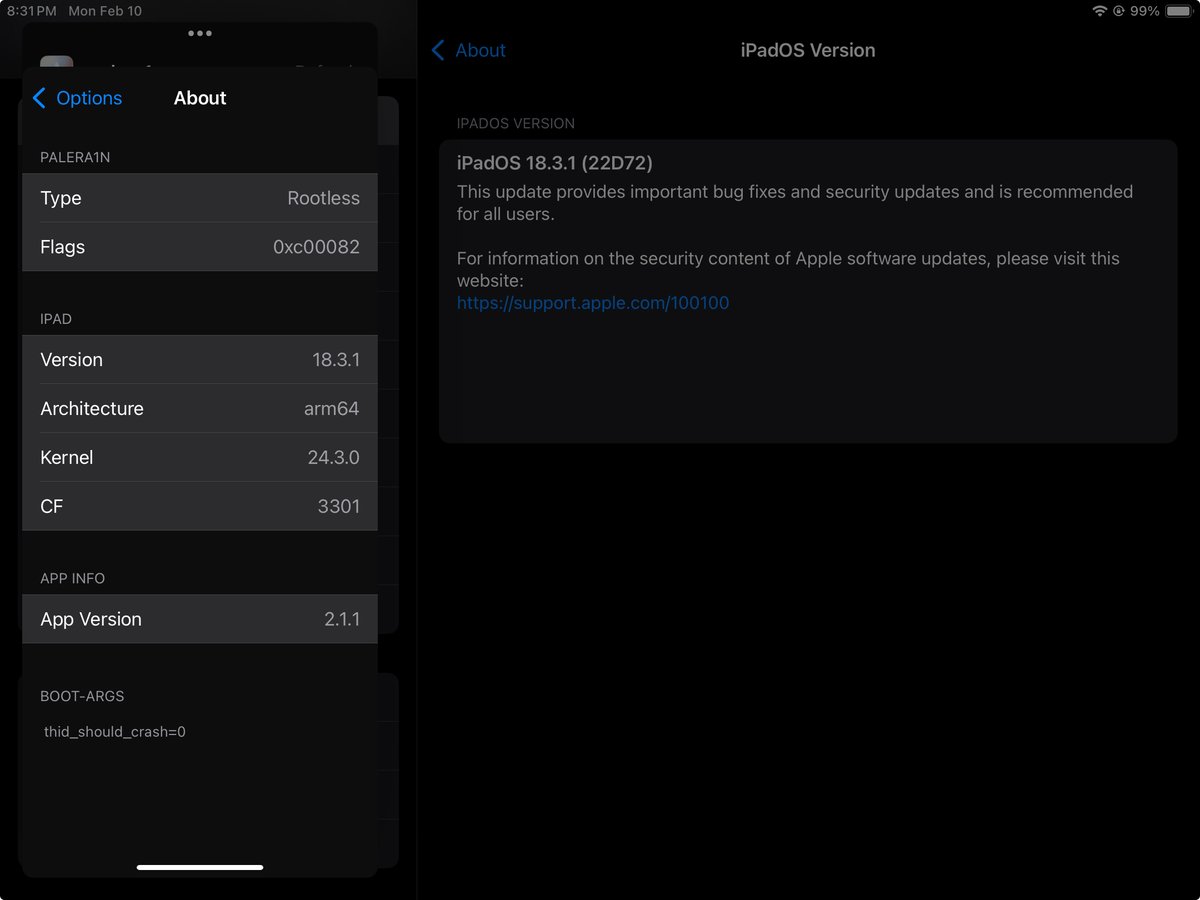Tap the 99% battery indicator

(1161, 11)
